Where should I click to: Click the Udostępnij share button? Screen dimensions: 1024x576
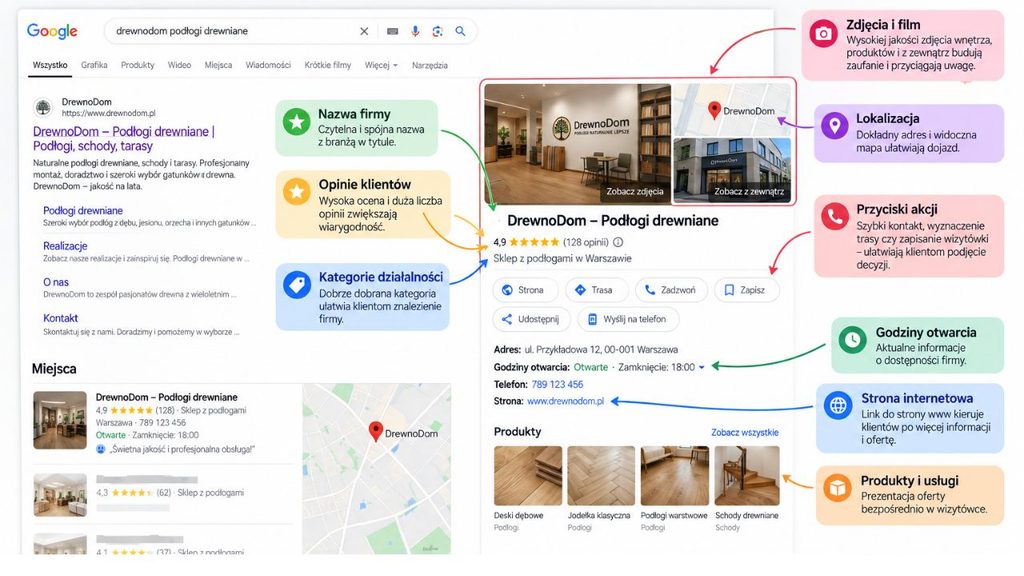tap(532, 319)
